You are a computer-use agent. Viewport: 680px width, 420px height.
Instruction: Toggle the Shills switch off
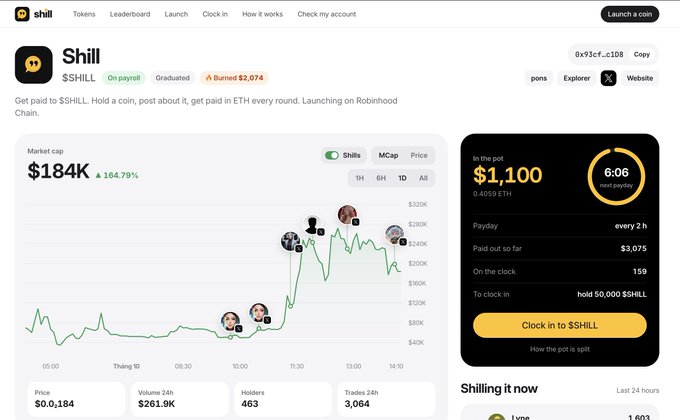point(332,155)
